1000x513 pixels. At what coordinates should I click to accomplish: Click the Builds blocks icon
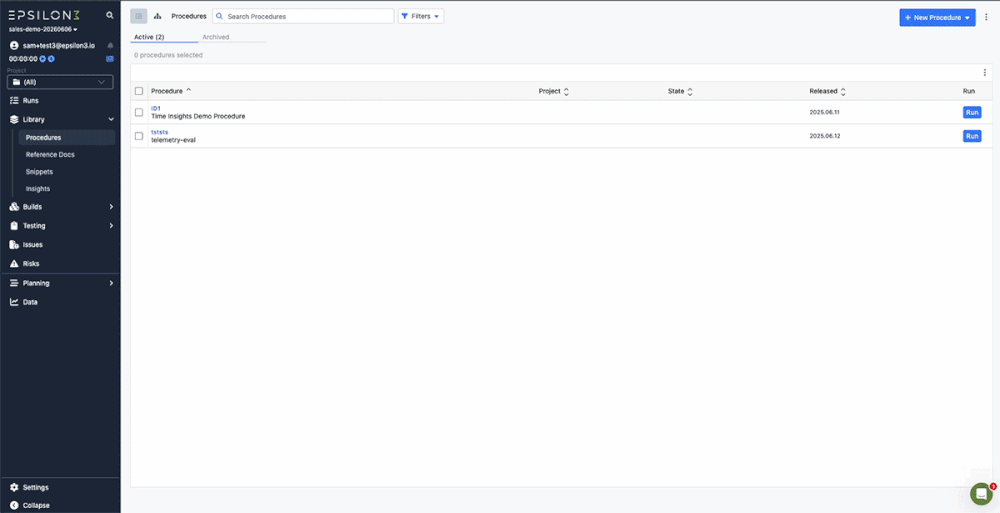(x=14, y=207)
